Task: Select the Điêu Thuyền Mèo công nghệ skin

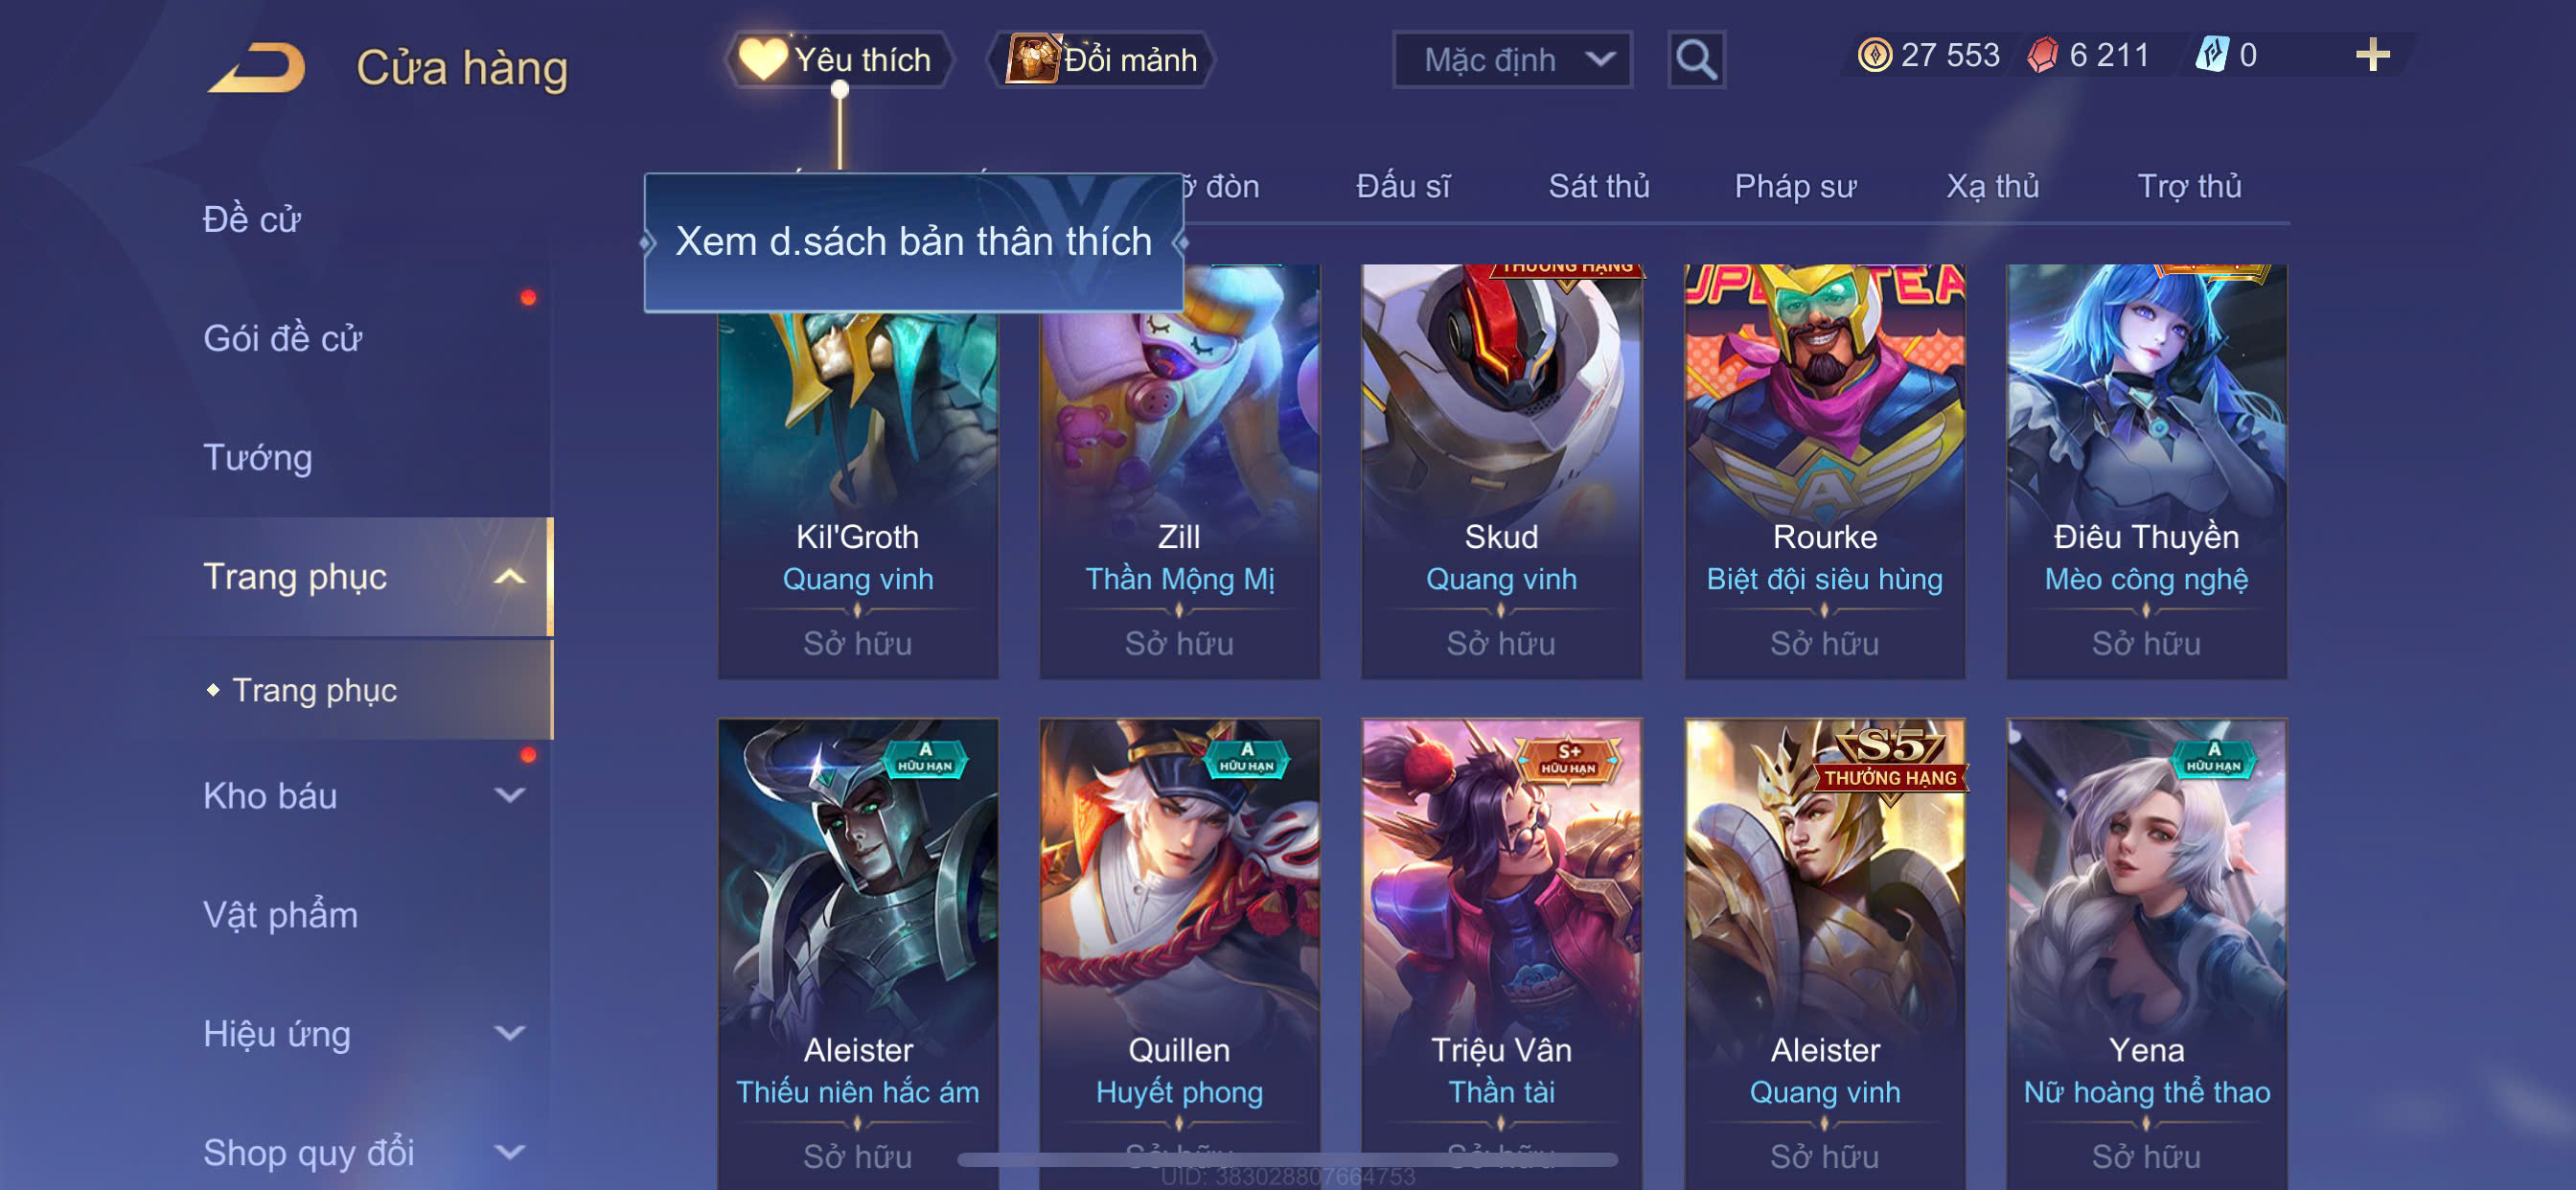Action: click(x=2146, y=472)
